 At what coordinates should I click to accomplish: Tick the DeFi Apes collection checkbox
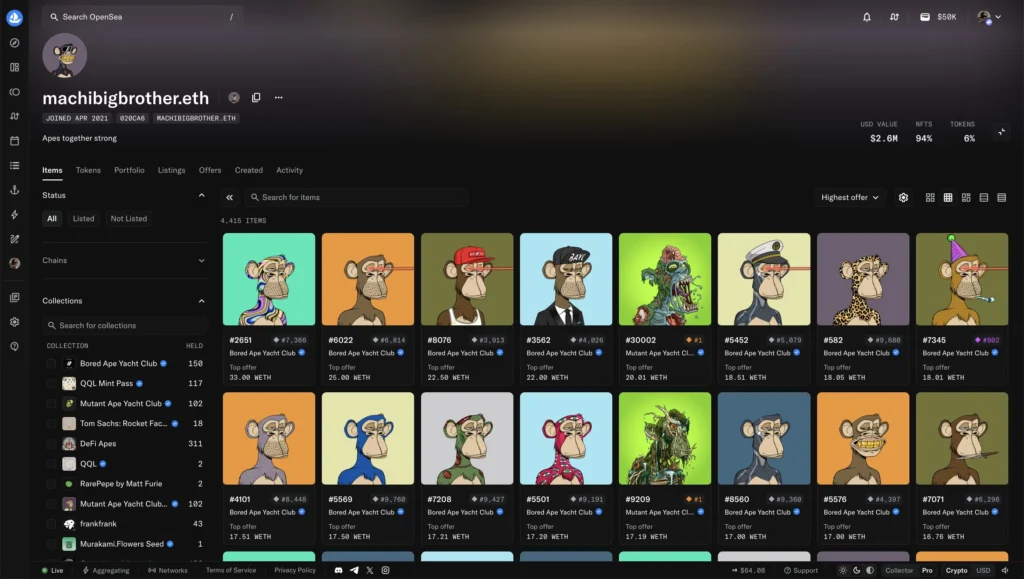(51, 444)
